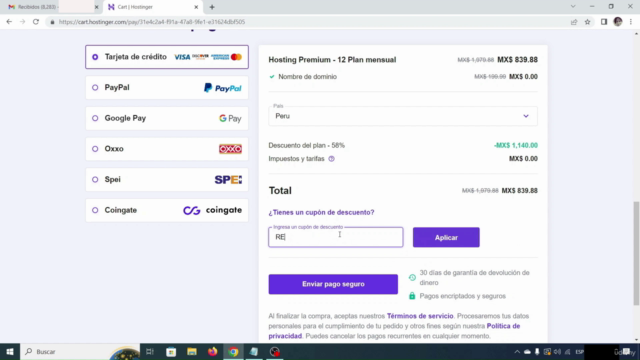Image resolution: width=640 pixels, height=360 pixels.
Task: Click the Visa card logo
Action: click(x=182, y=57)
